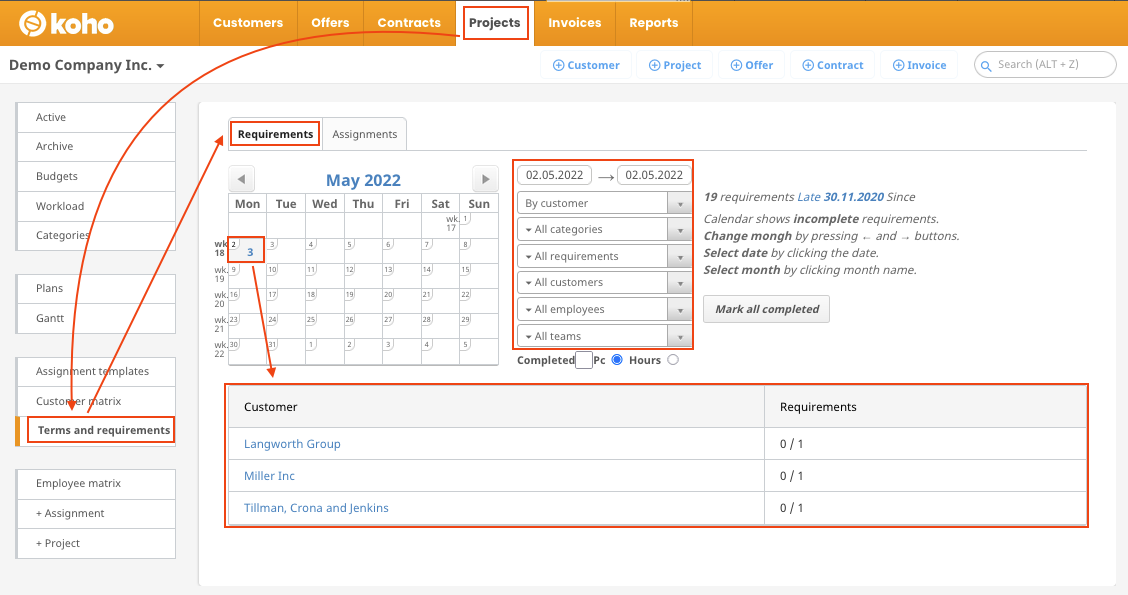Open Categories in sidebar

tap(96, 235)
